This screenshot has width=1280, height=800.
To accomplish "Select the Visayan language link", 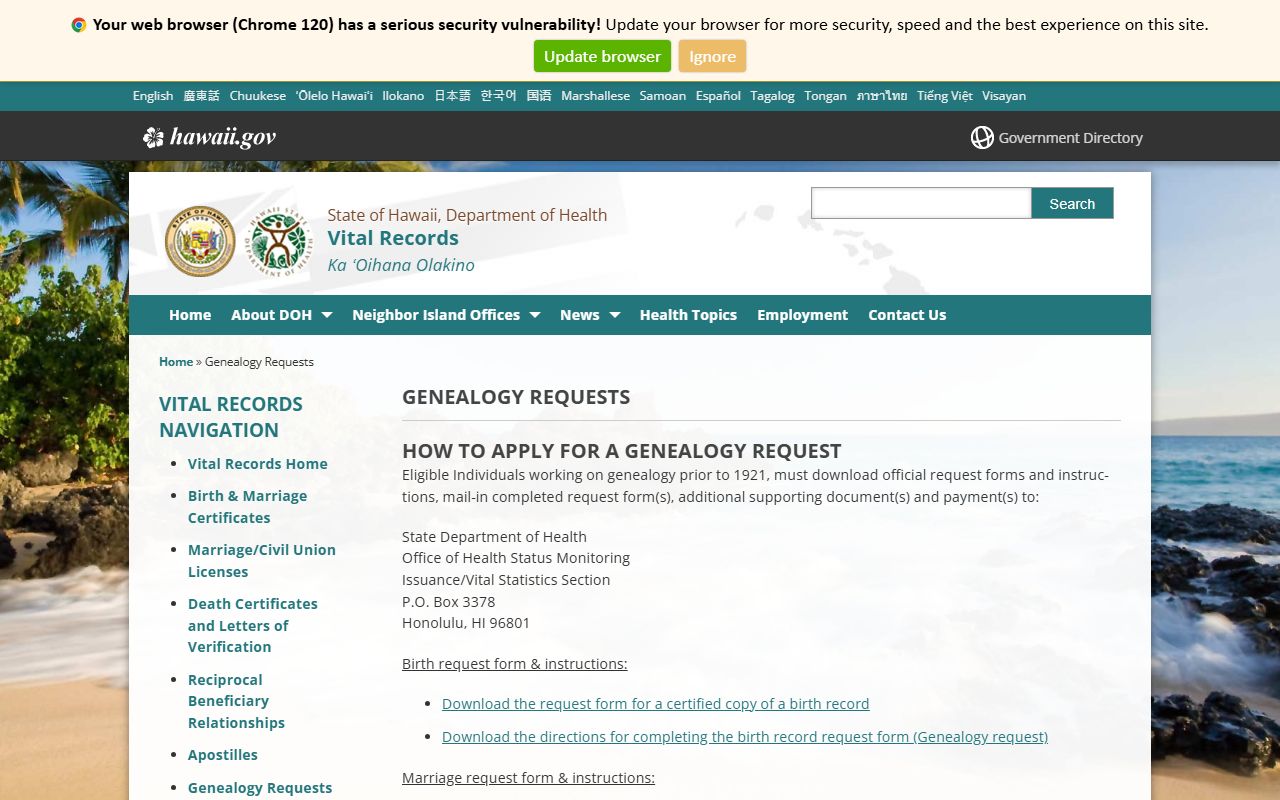I will (x=1004, y=96).
